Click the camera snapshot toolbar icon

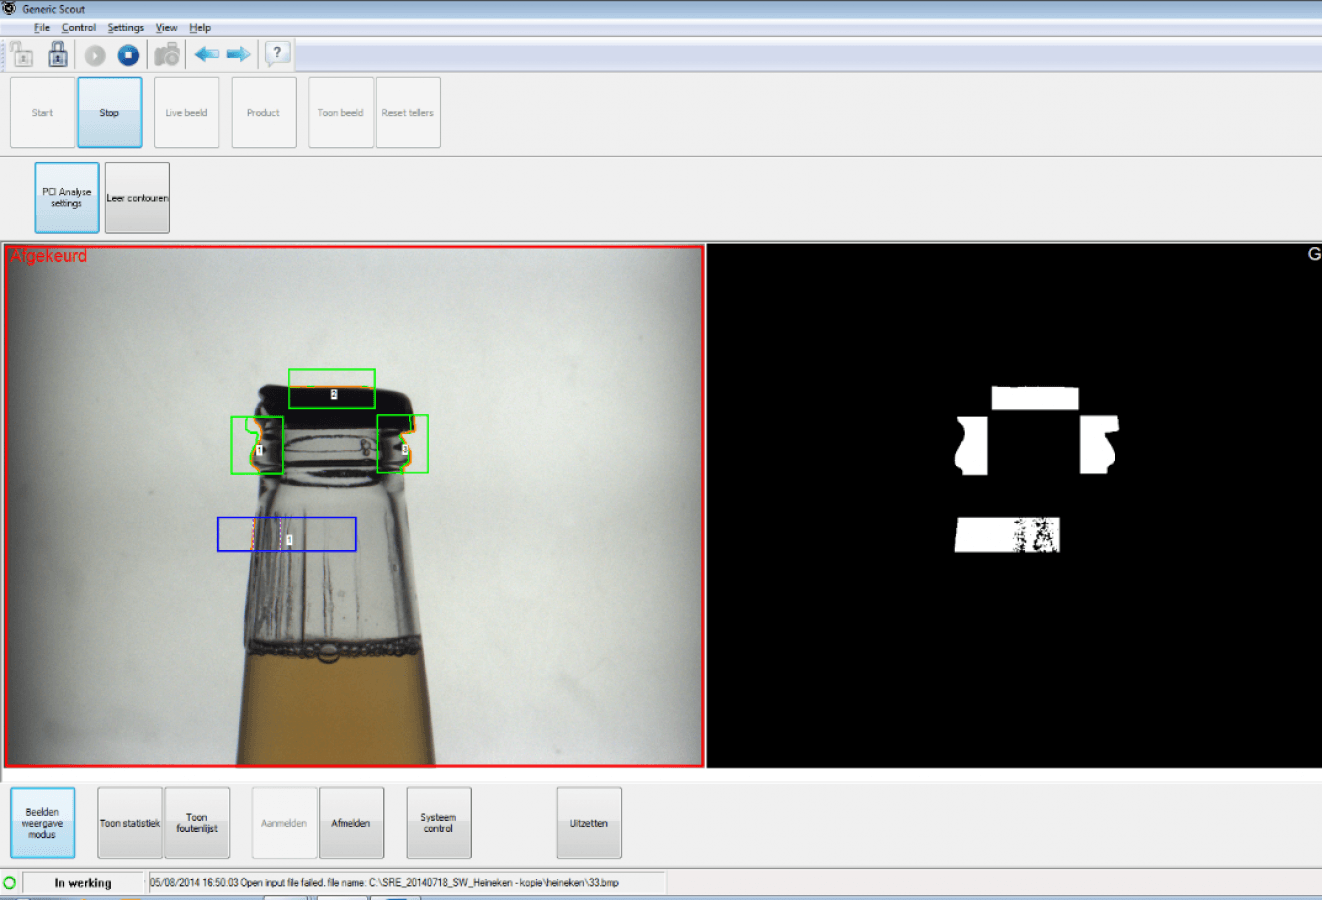pyautogui.click(x=167, y=54)
